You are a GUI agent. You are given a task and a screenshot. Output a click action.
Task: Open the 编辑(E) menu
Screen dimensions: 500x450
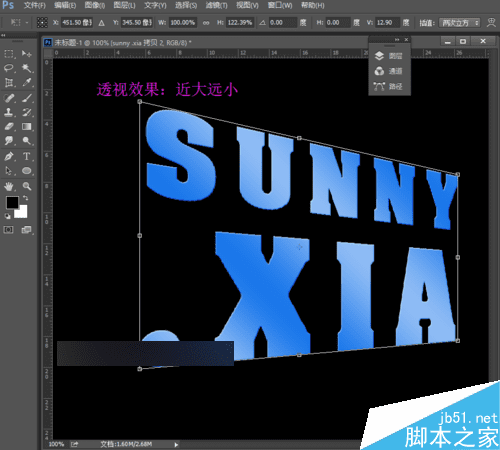point(65,5)
